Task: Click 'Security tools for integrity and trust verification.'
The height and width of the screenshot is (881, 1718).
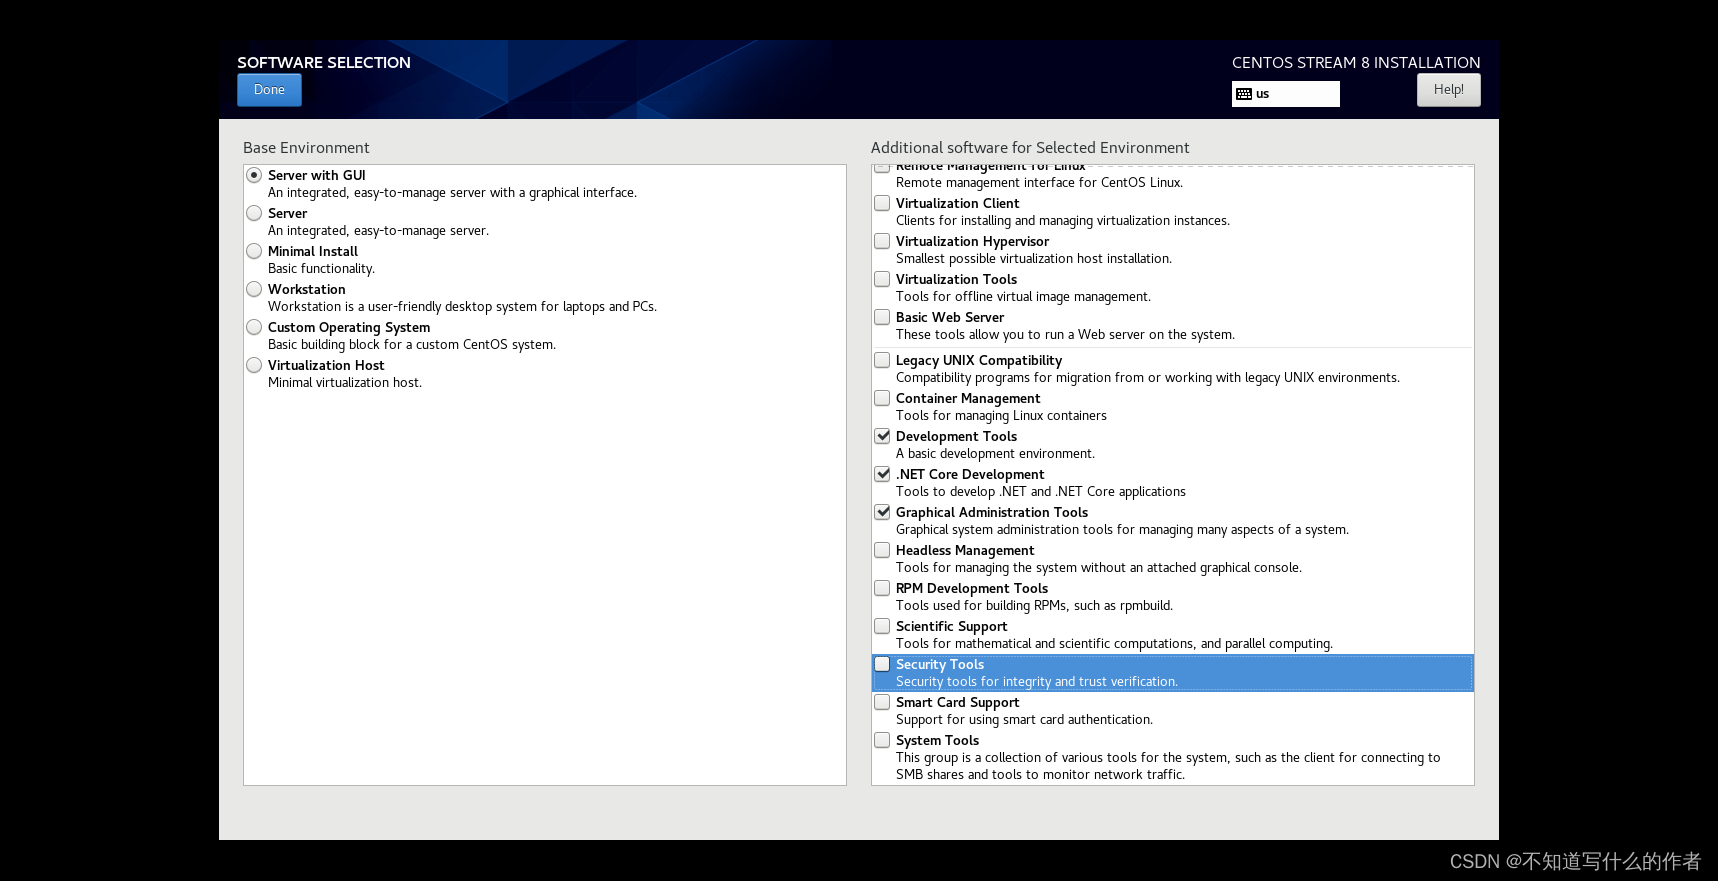Action: (x=1037, y=682)
